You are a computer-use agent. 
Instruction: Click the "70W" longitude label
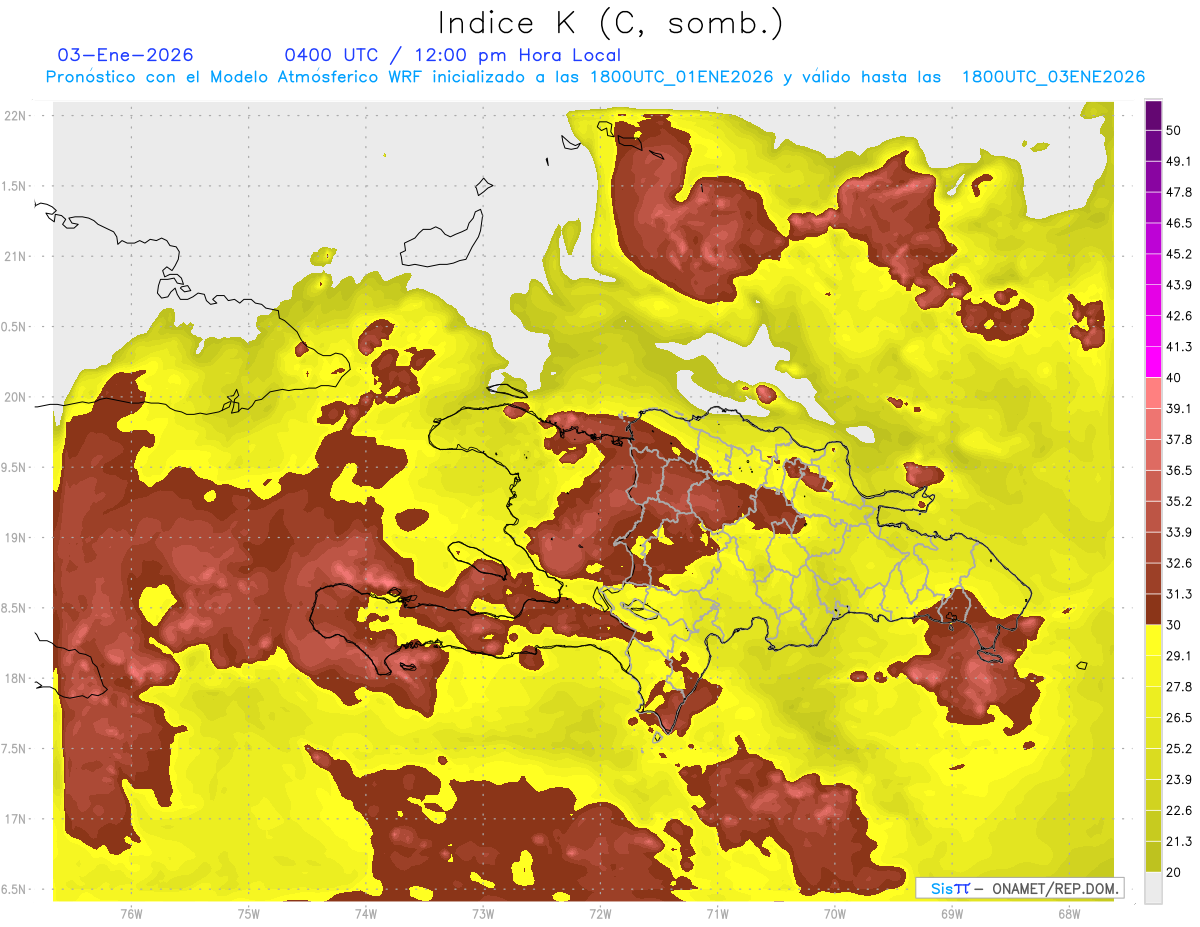coord(835,913)
